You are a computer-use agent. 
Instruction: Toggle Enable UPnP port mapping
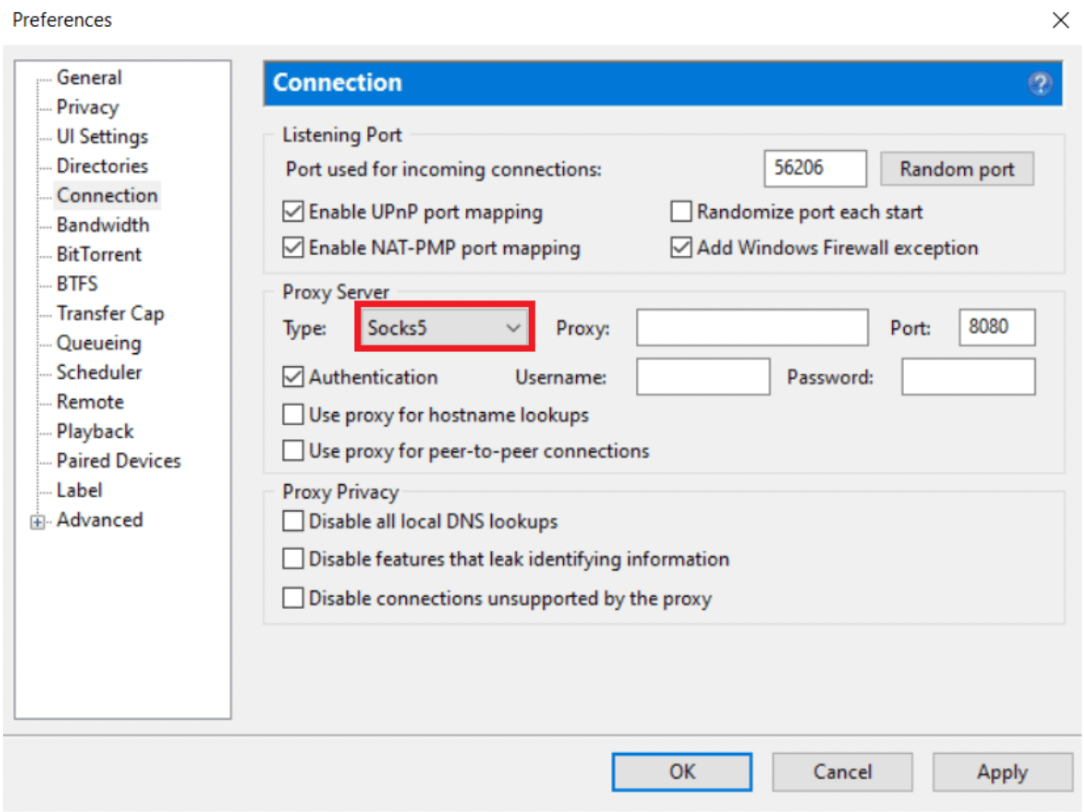[x=293, y=211]
